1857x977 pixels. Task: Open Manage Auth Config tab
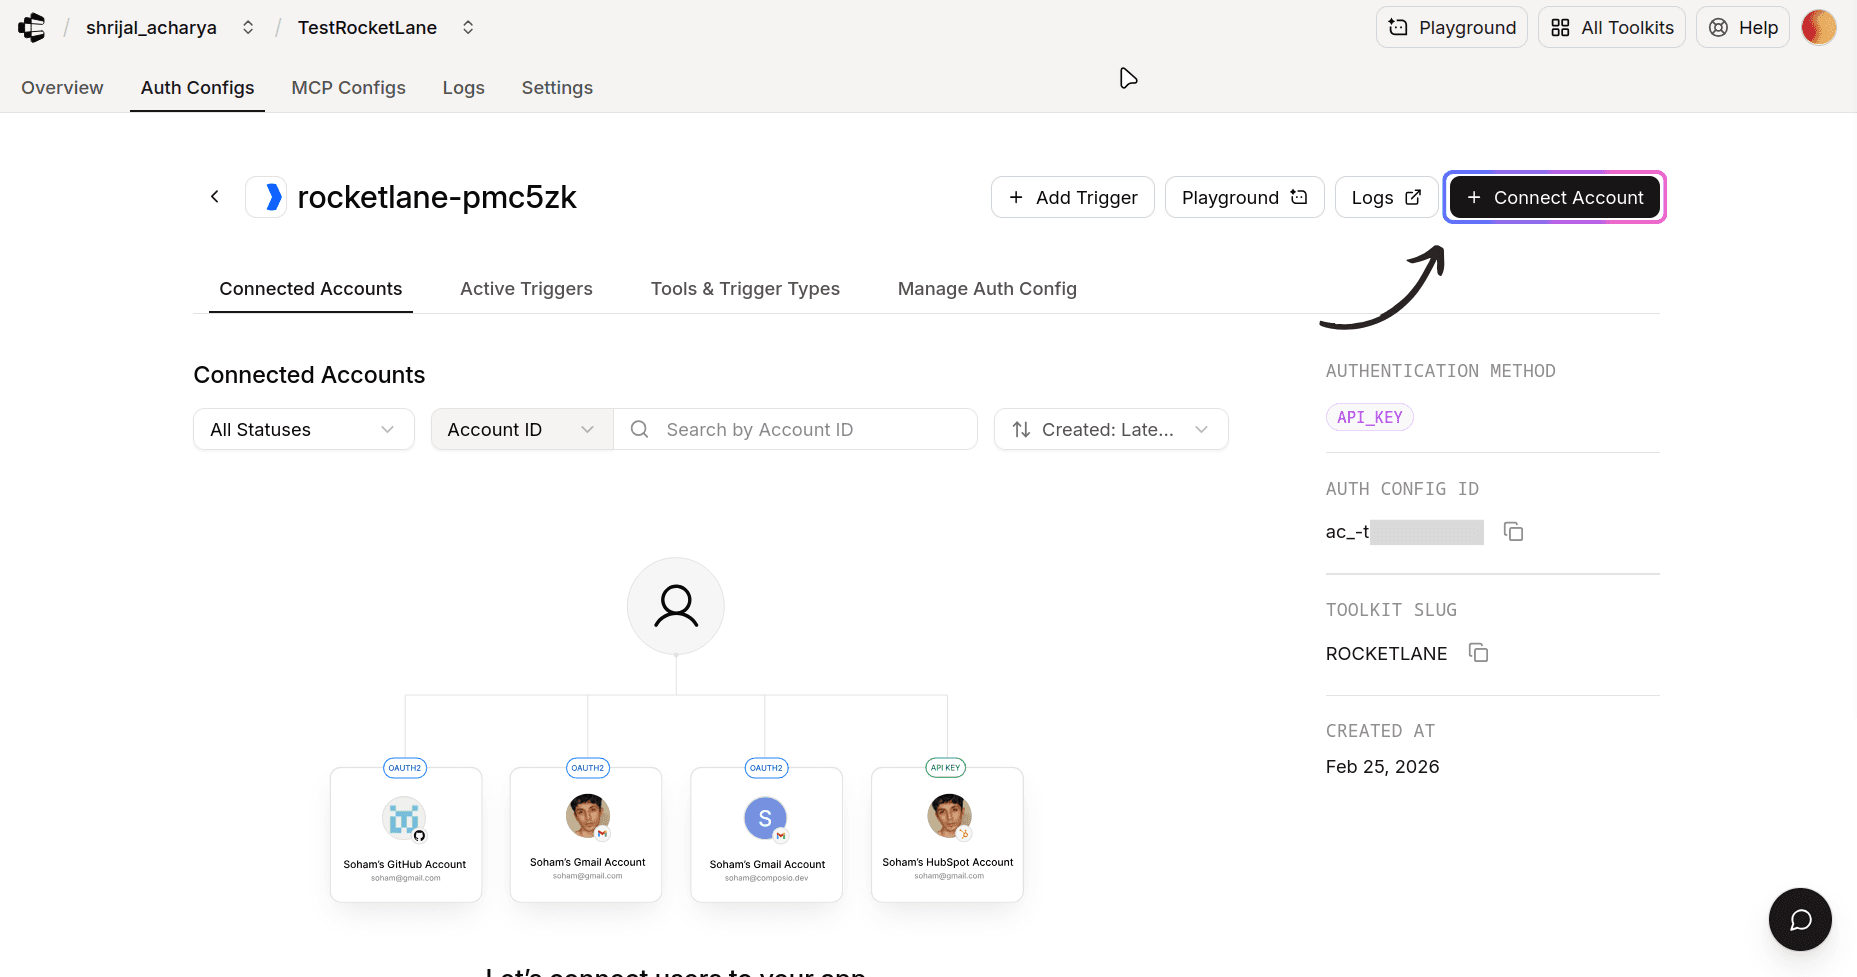(987, 289)
